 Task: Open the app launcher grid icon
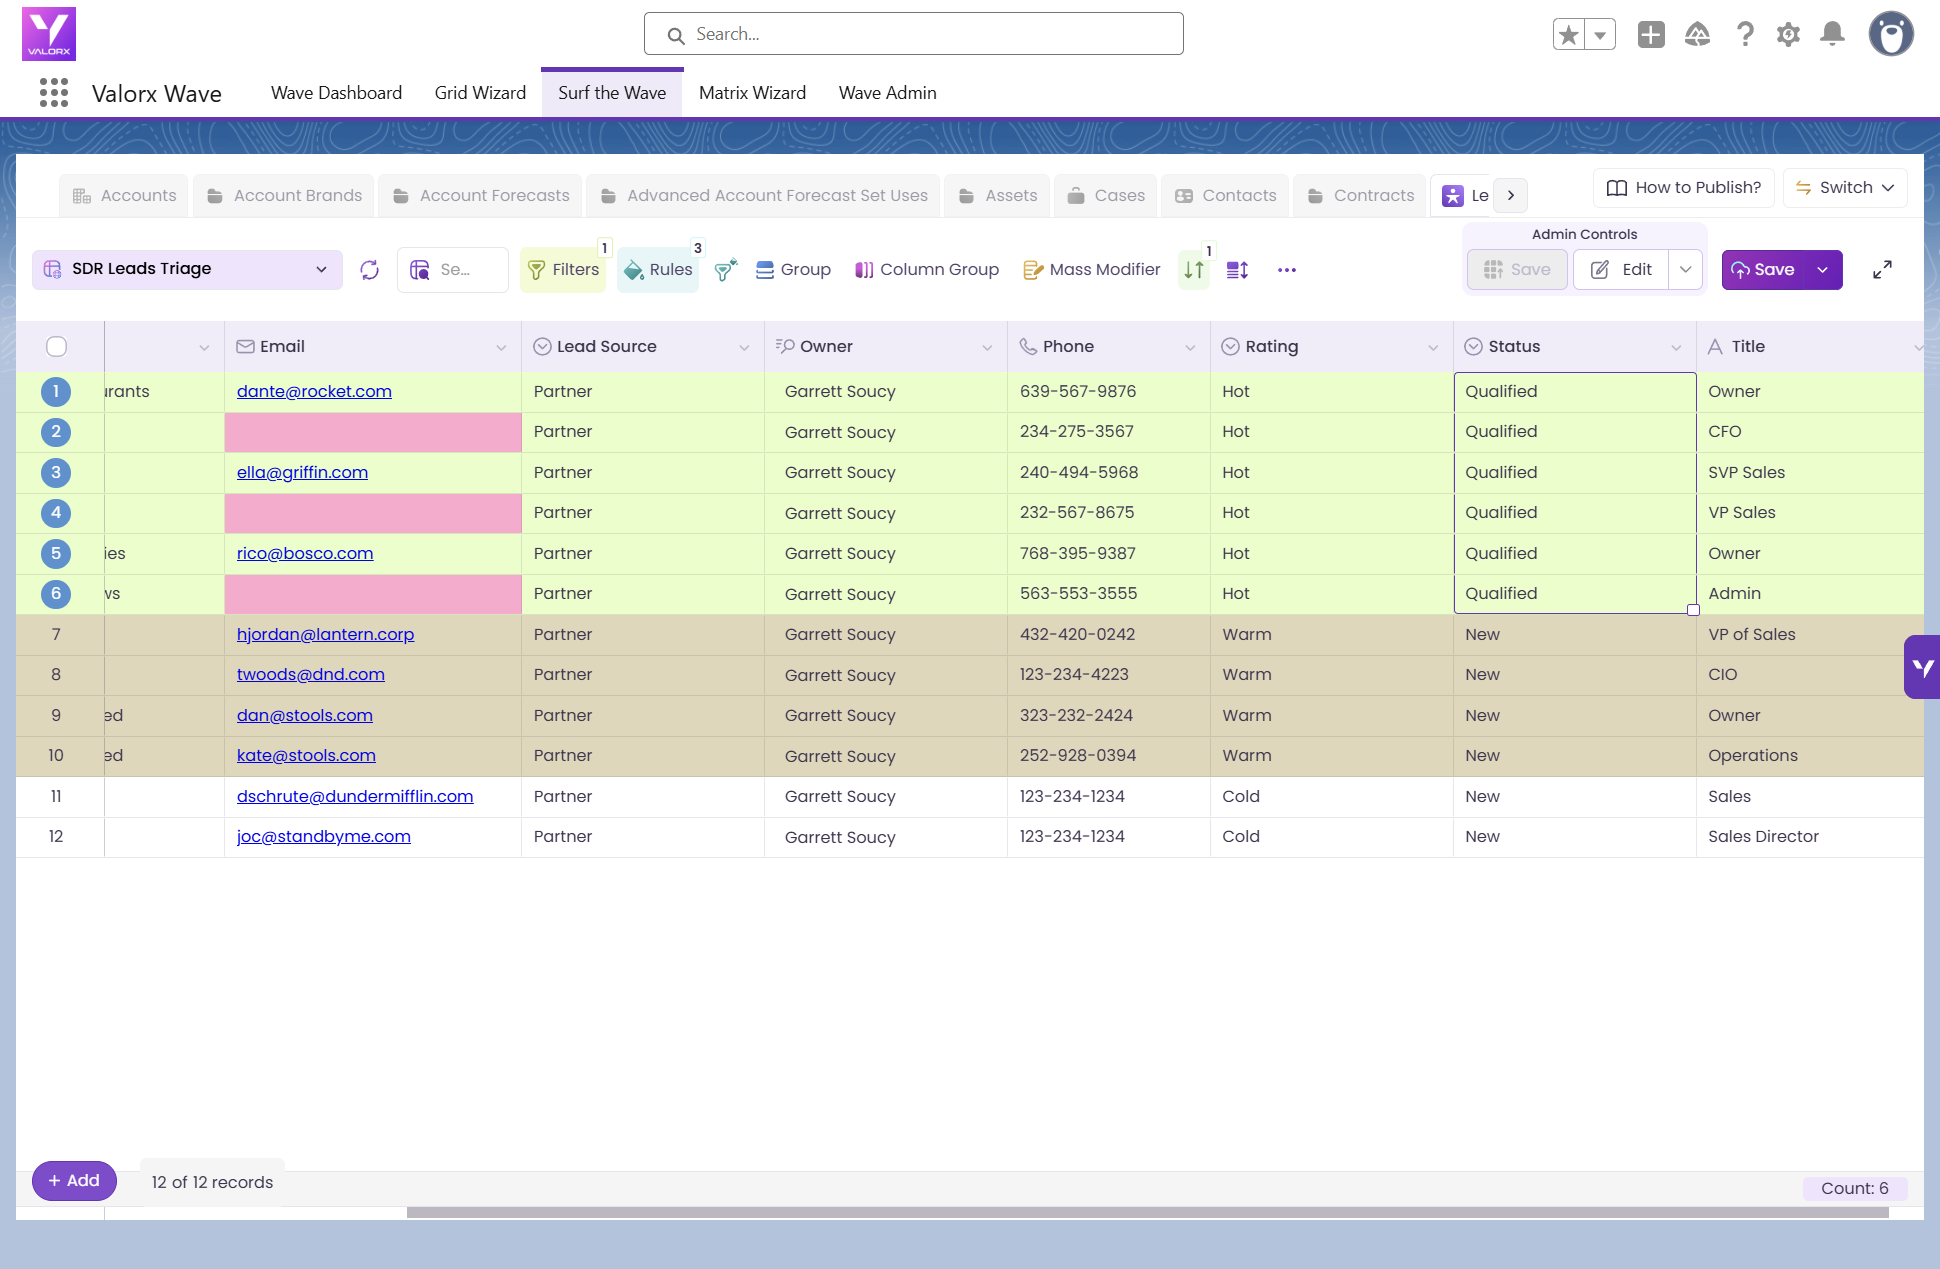pos(54,93)
